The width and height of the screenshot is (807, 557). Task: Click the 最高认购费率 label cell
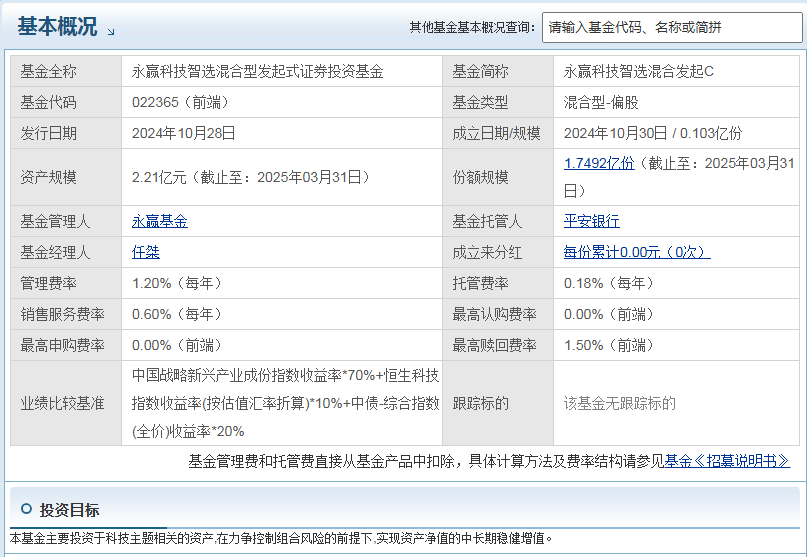(498, 314)
